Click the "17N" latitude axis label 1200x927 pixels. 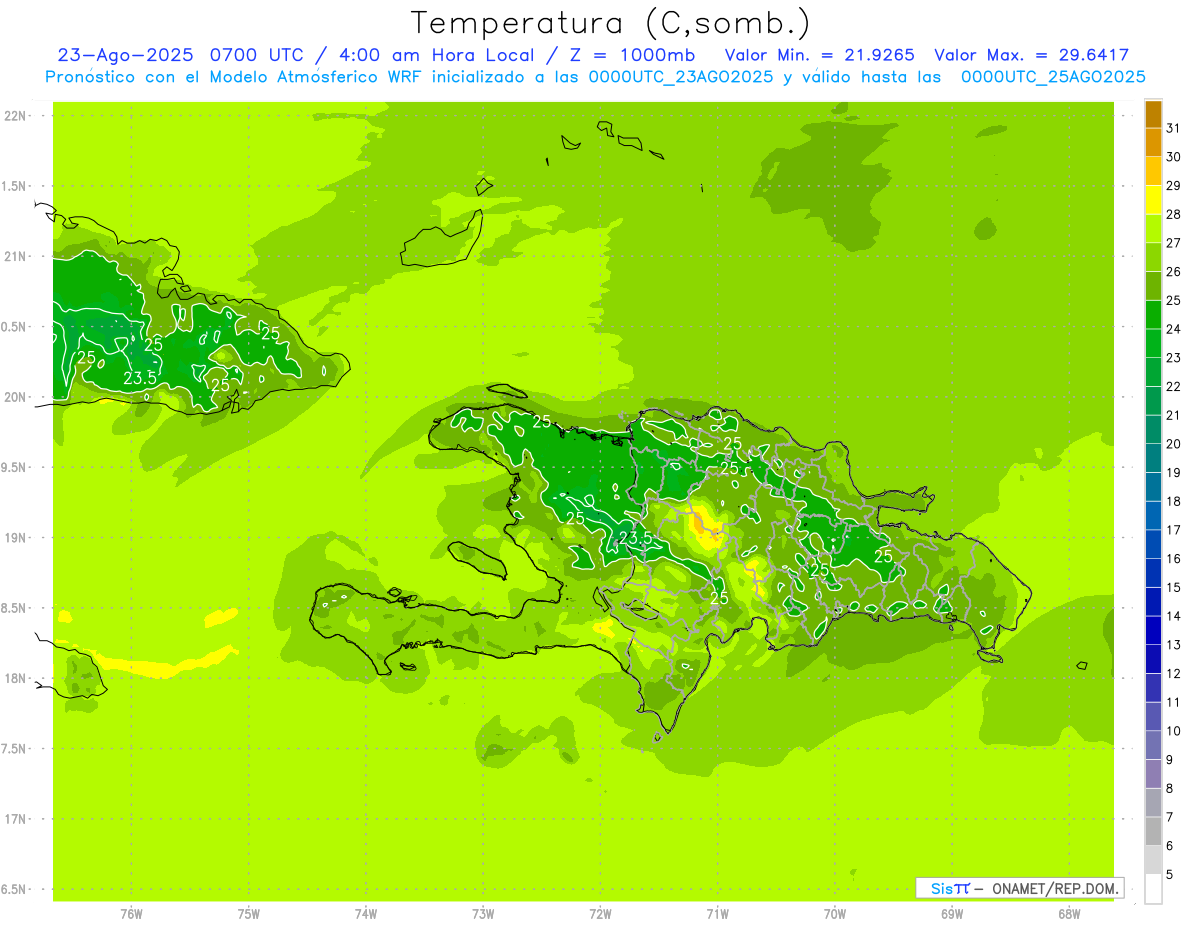(15, 819)
